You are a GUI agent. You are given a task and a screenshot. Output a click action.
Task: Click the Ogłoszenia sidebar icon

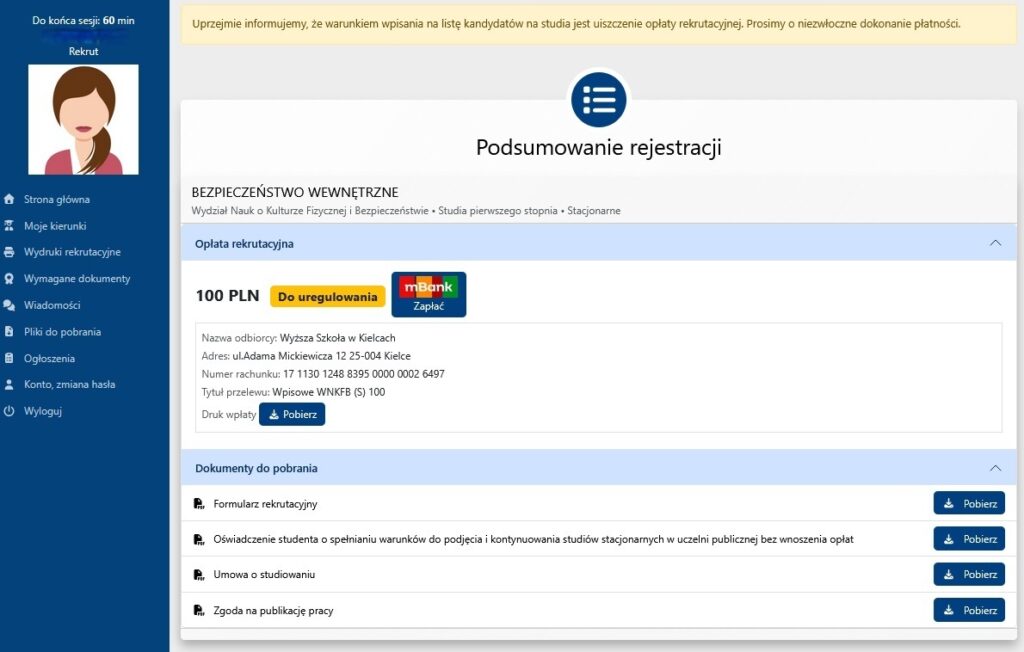[x=9, y=358]
